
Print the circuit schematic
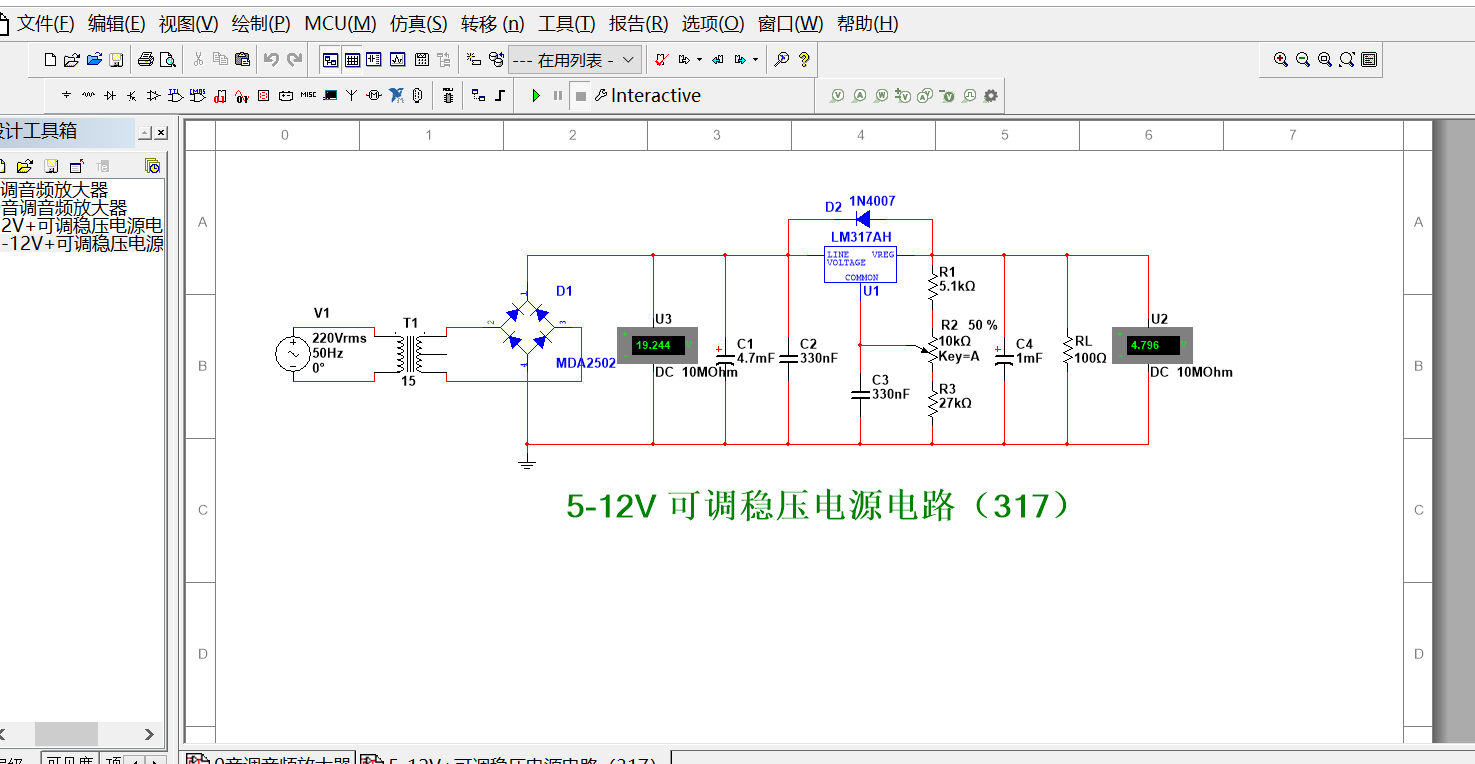145,60
